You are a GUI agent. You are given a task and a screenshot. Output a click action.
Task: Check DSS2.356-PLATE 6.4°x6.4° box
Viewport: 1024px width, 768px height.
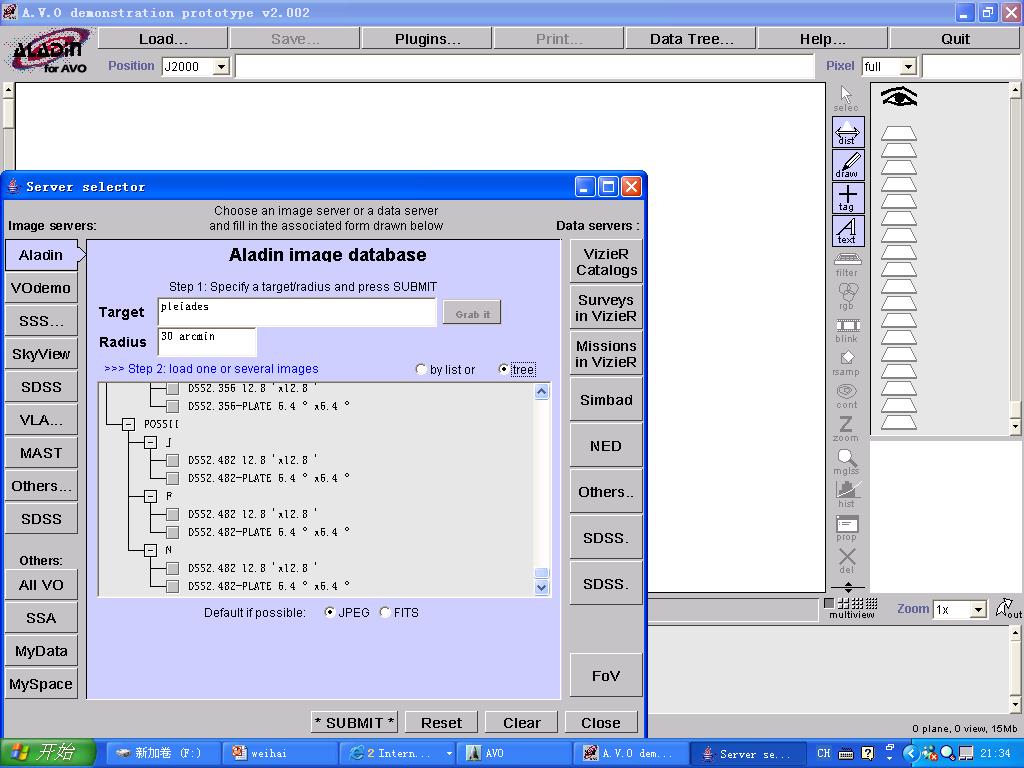click(x=172, y=406)
